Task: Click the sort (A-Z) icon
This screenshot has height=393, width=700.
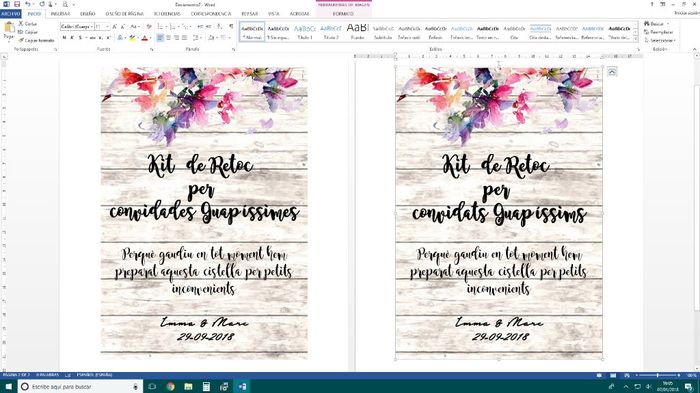Action: pyautogui.click(x=220, y=27)
